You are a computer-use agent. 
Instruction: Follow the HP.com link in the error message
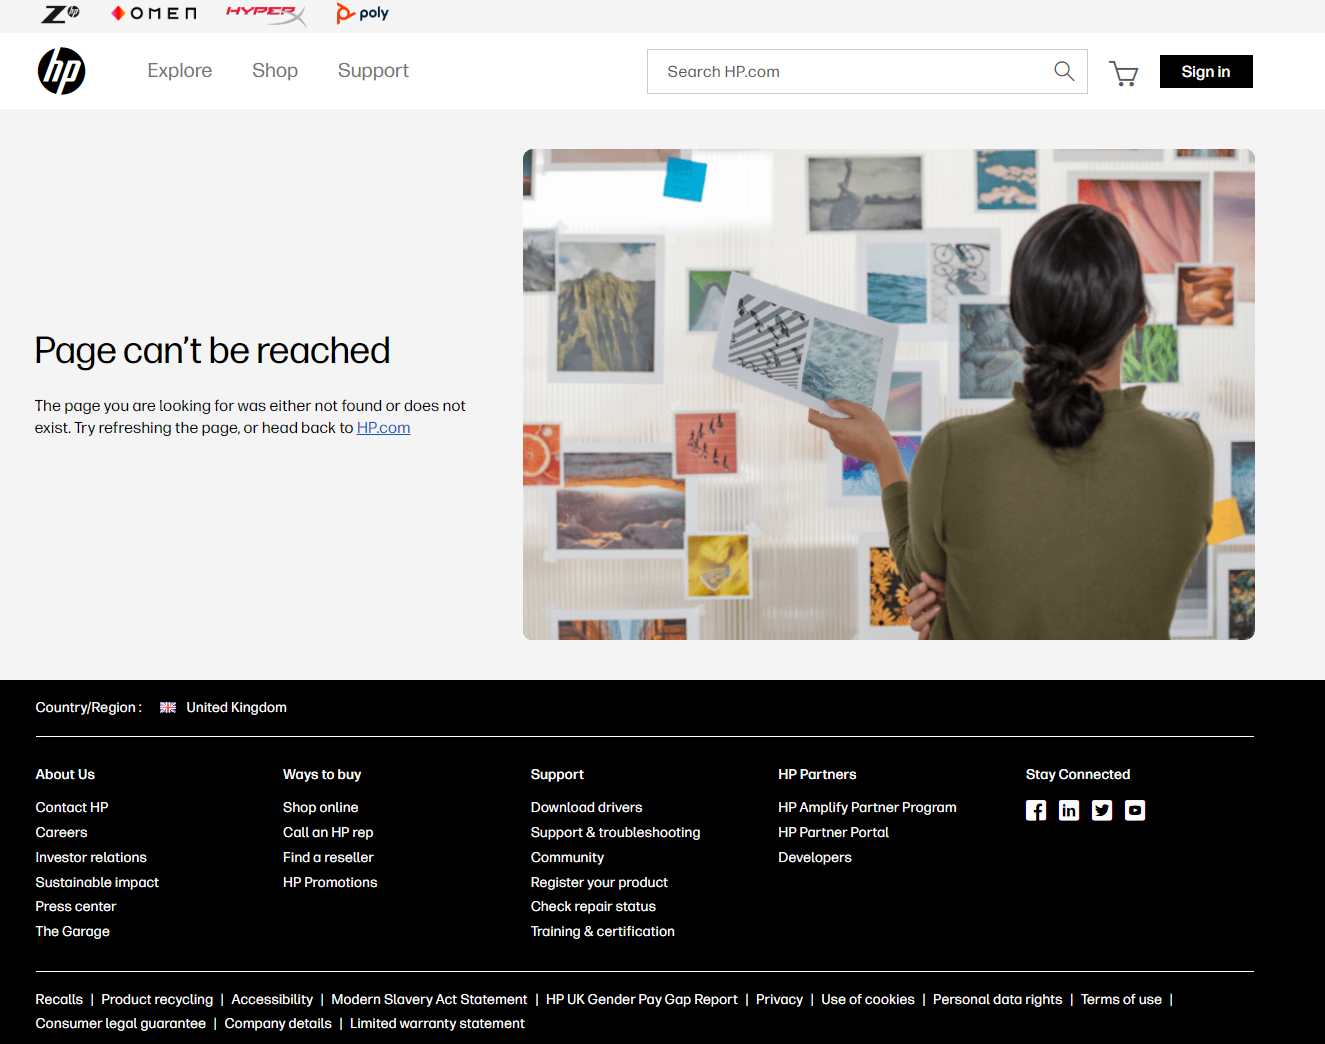point(384,428)
